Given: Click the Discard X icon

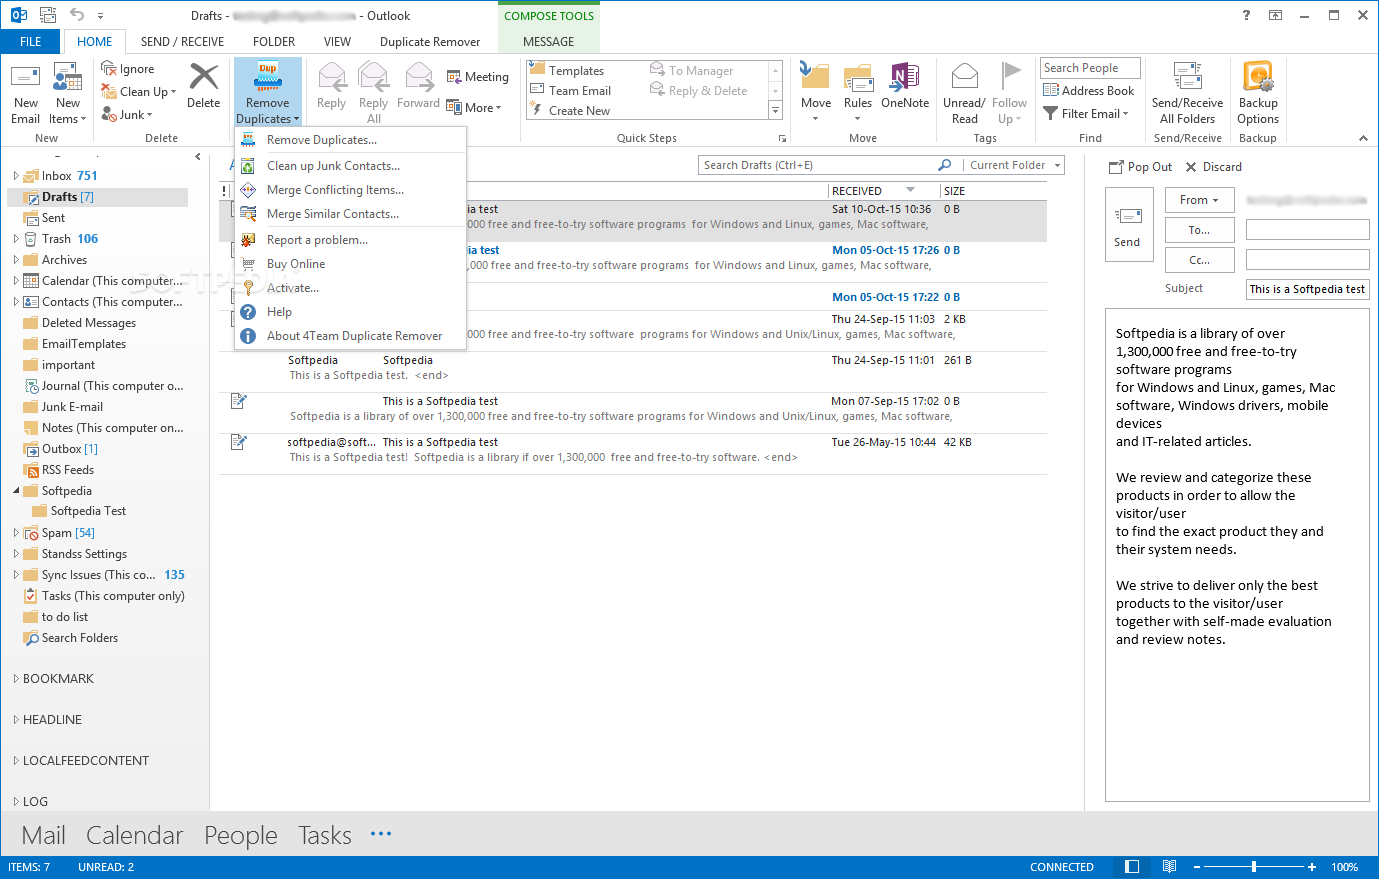Looking at the screenshot, I should pos(1191,167).
